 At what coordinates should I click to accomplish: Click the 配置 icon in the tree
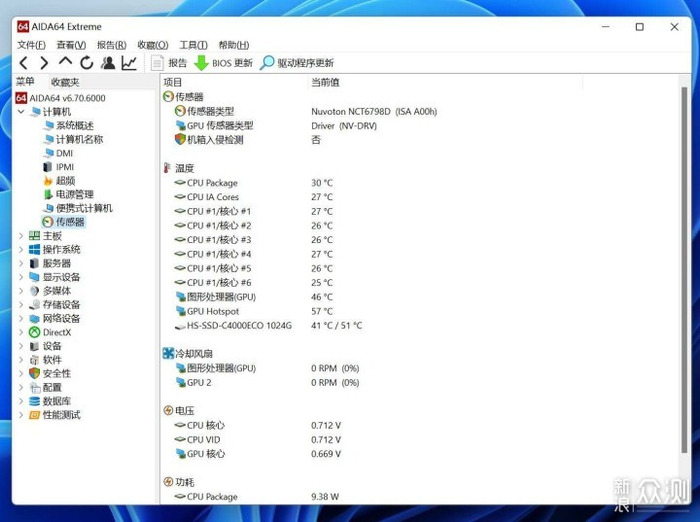click(34, 388)
